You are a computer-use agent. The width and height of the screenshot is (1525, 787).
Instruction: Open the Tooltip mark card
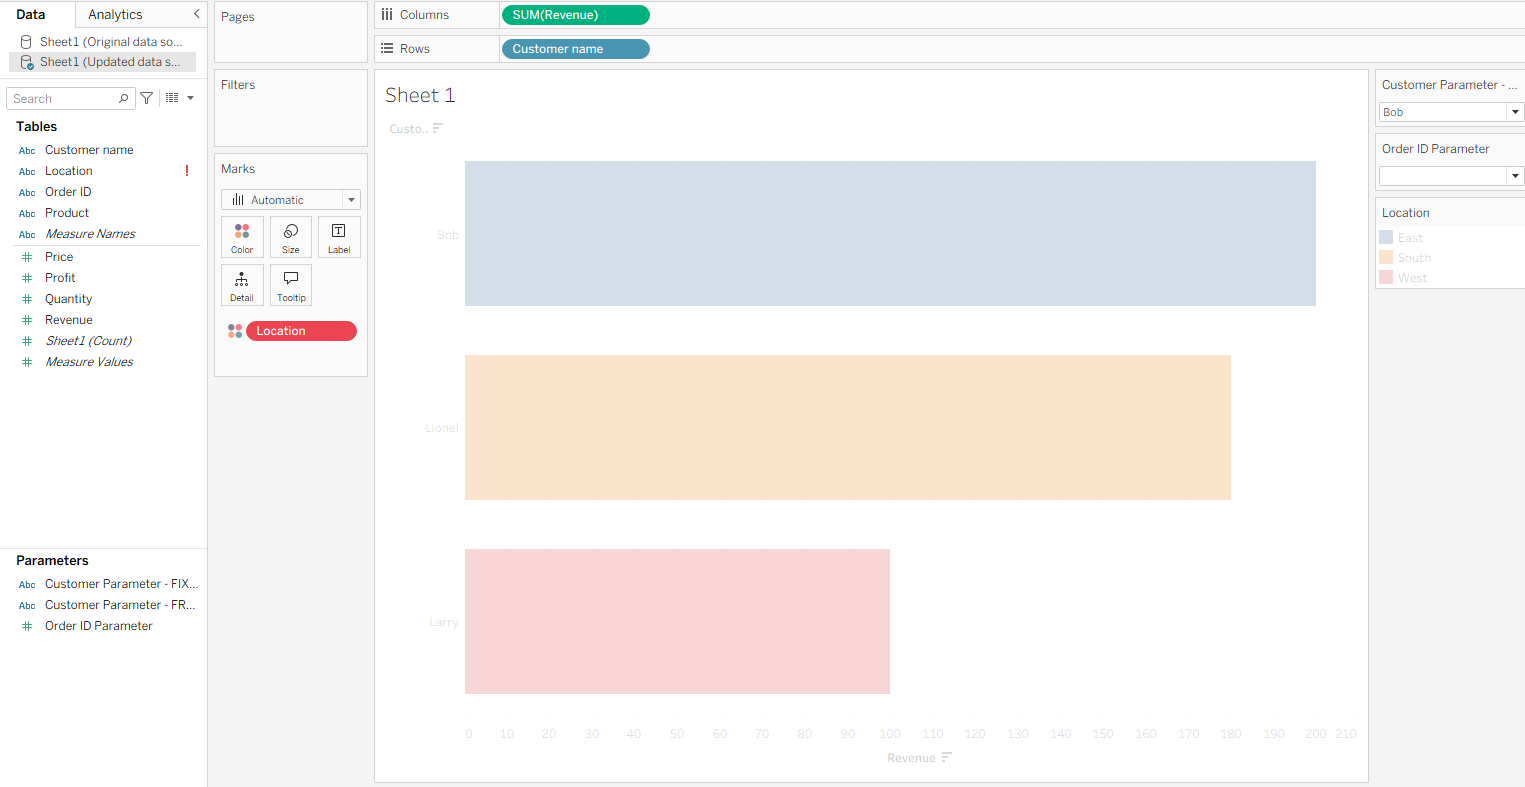pos(291,285)
